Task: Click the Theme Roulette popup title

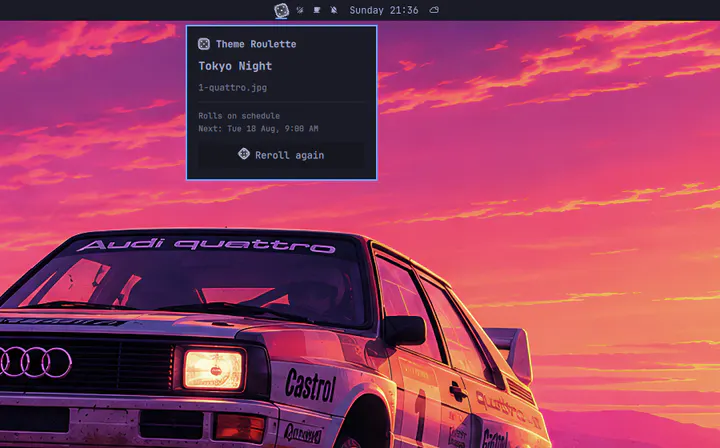Action: coord(256,44)
